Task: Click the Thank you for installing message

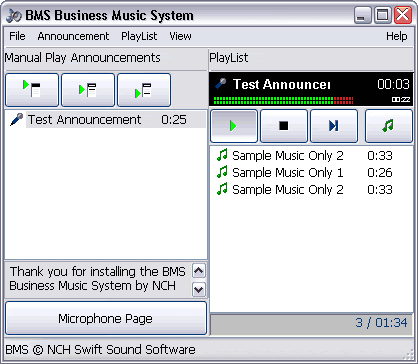Action: point(97,279)
